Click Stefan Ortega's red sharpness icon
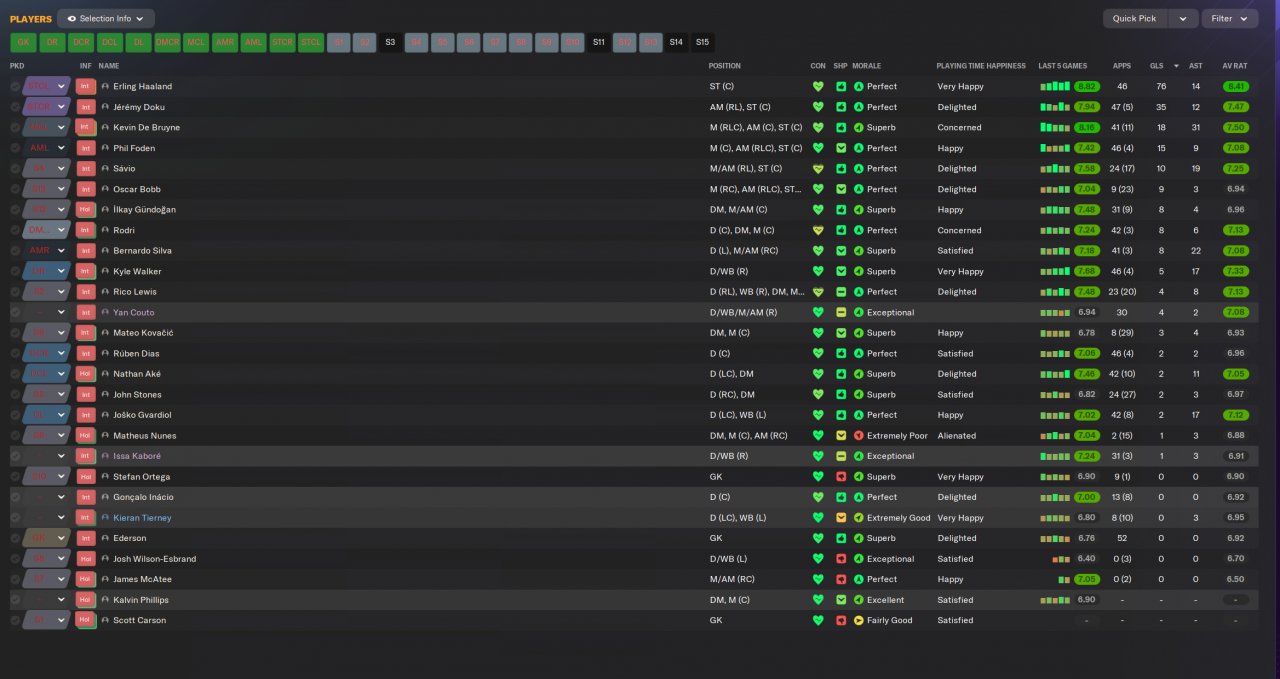 click(841, 477)
